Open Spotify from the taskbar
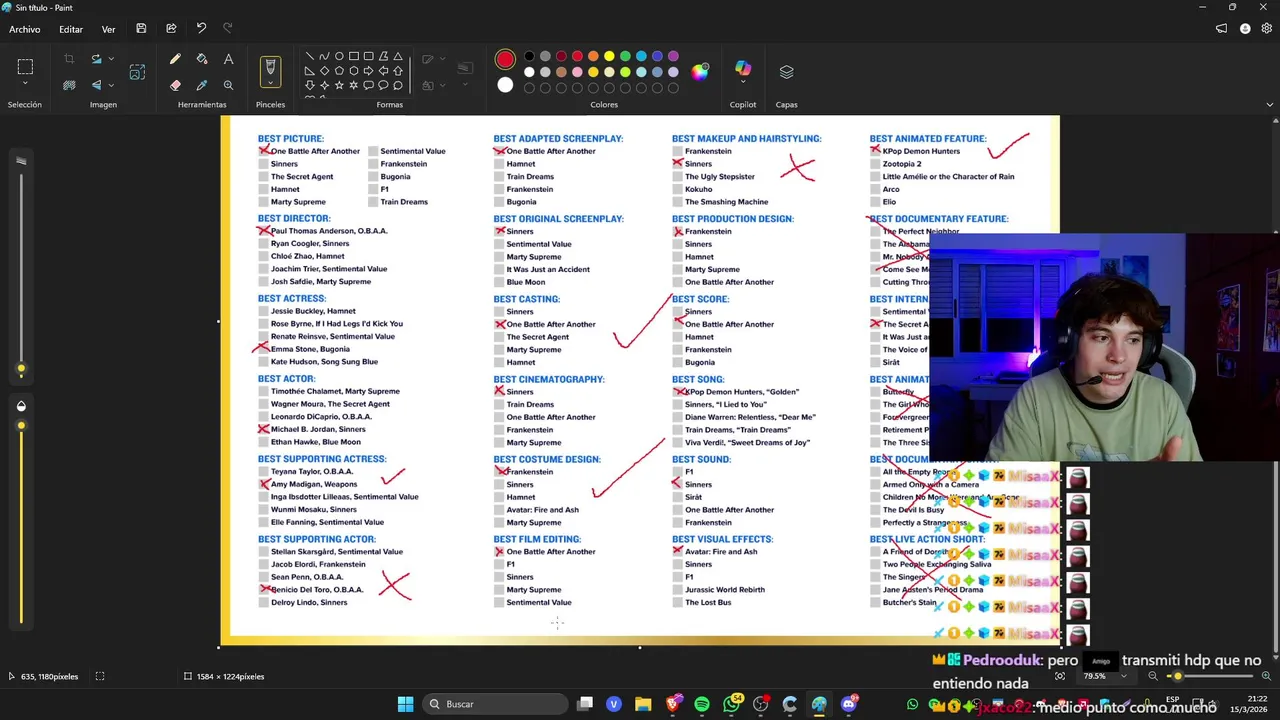This screenshot has width=1280, height=720. 702,704
